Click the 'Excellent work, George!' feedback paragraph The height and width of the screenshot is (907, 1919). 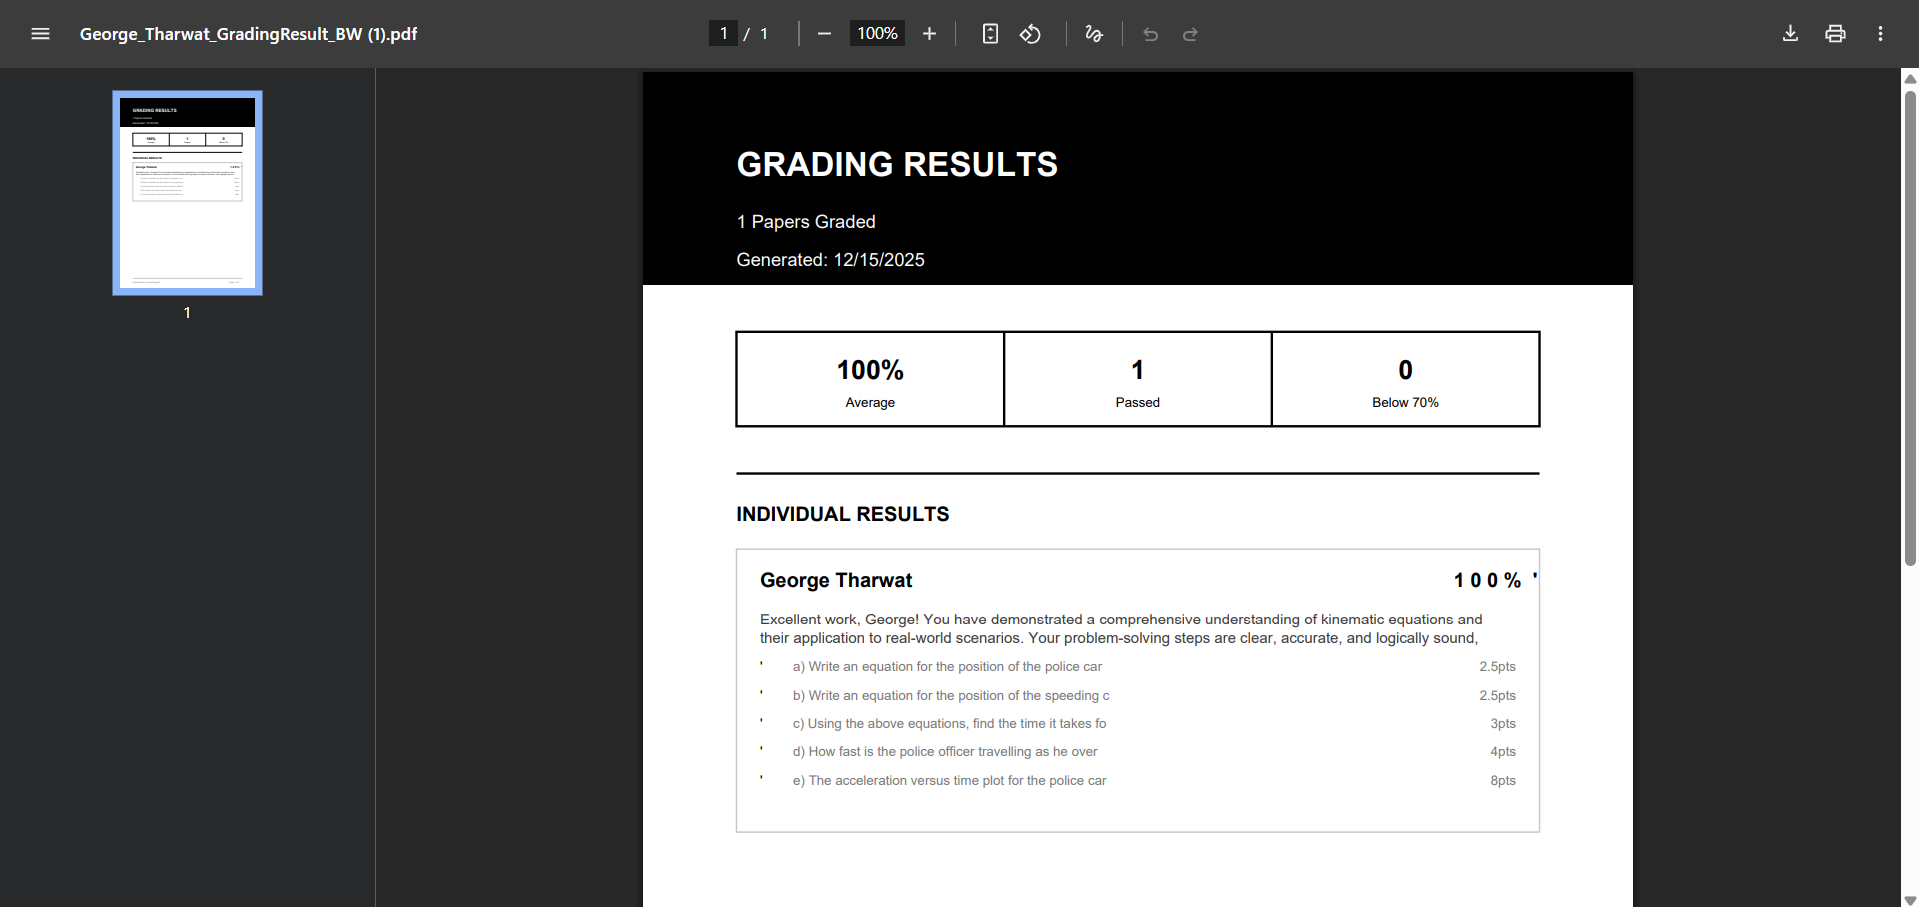1121,629
